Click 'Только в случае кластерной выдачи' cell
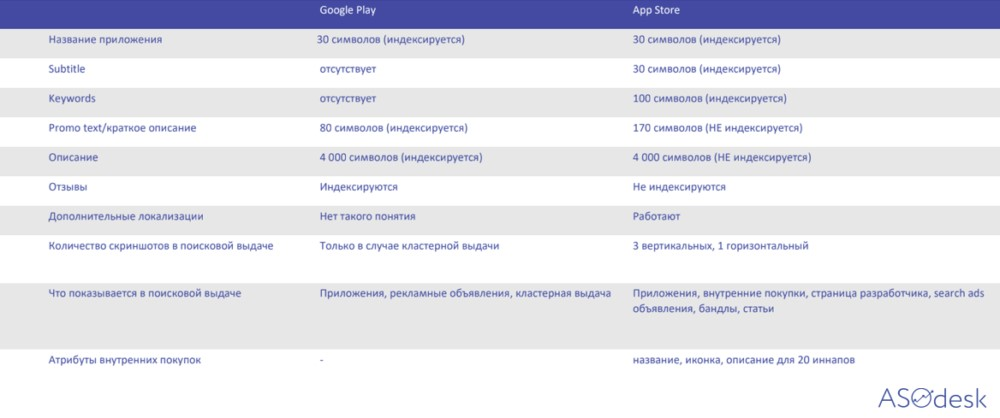 409,246
